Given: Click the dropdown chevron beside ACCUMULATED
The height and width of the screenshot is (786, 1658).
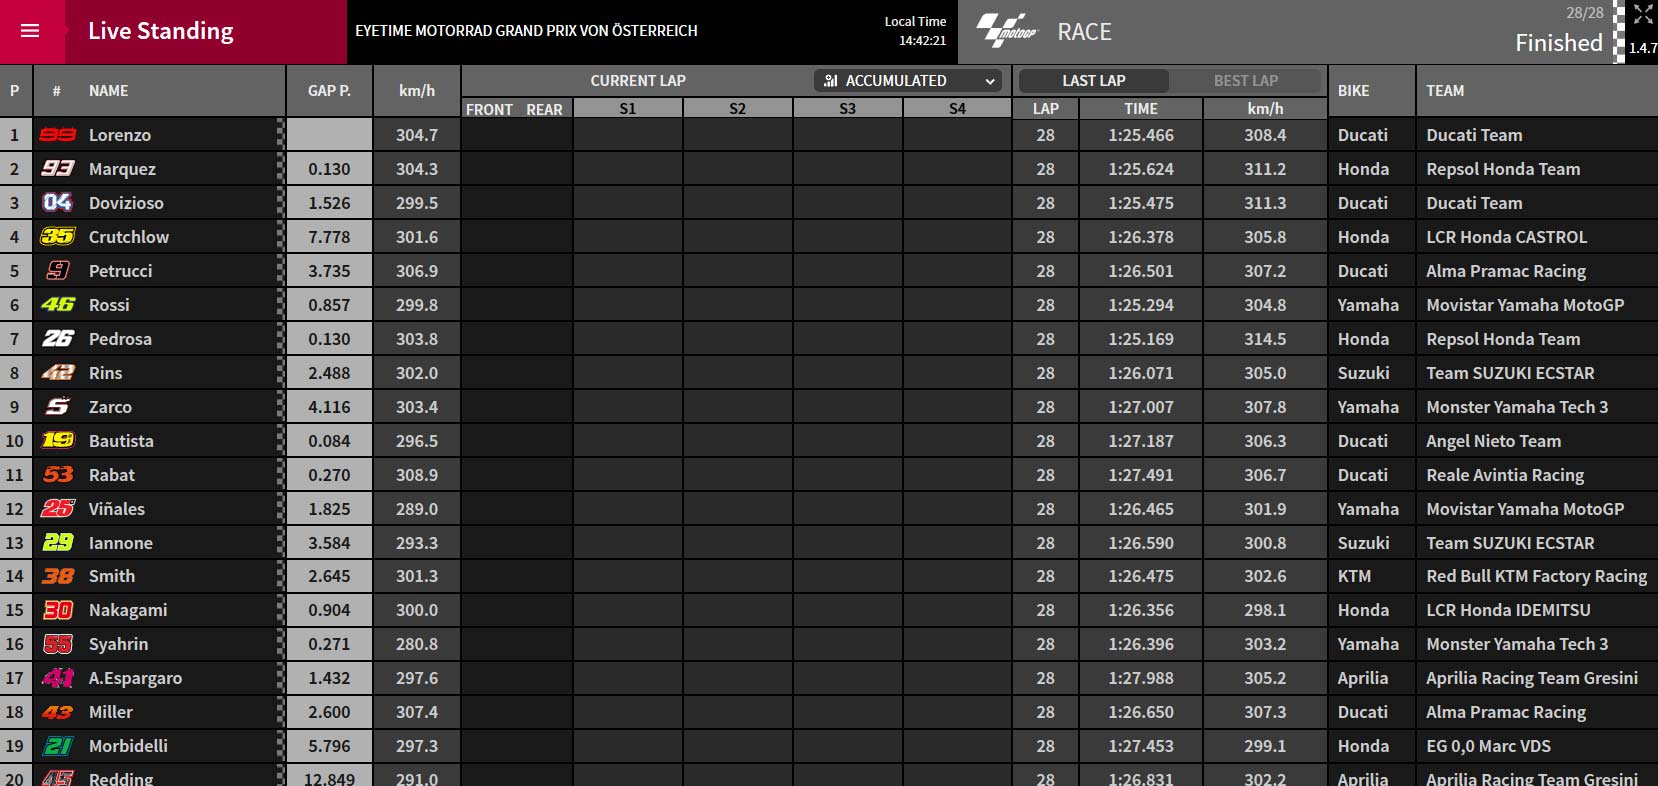Looking at the screenshot, I should 989,81.
